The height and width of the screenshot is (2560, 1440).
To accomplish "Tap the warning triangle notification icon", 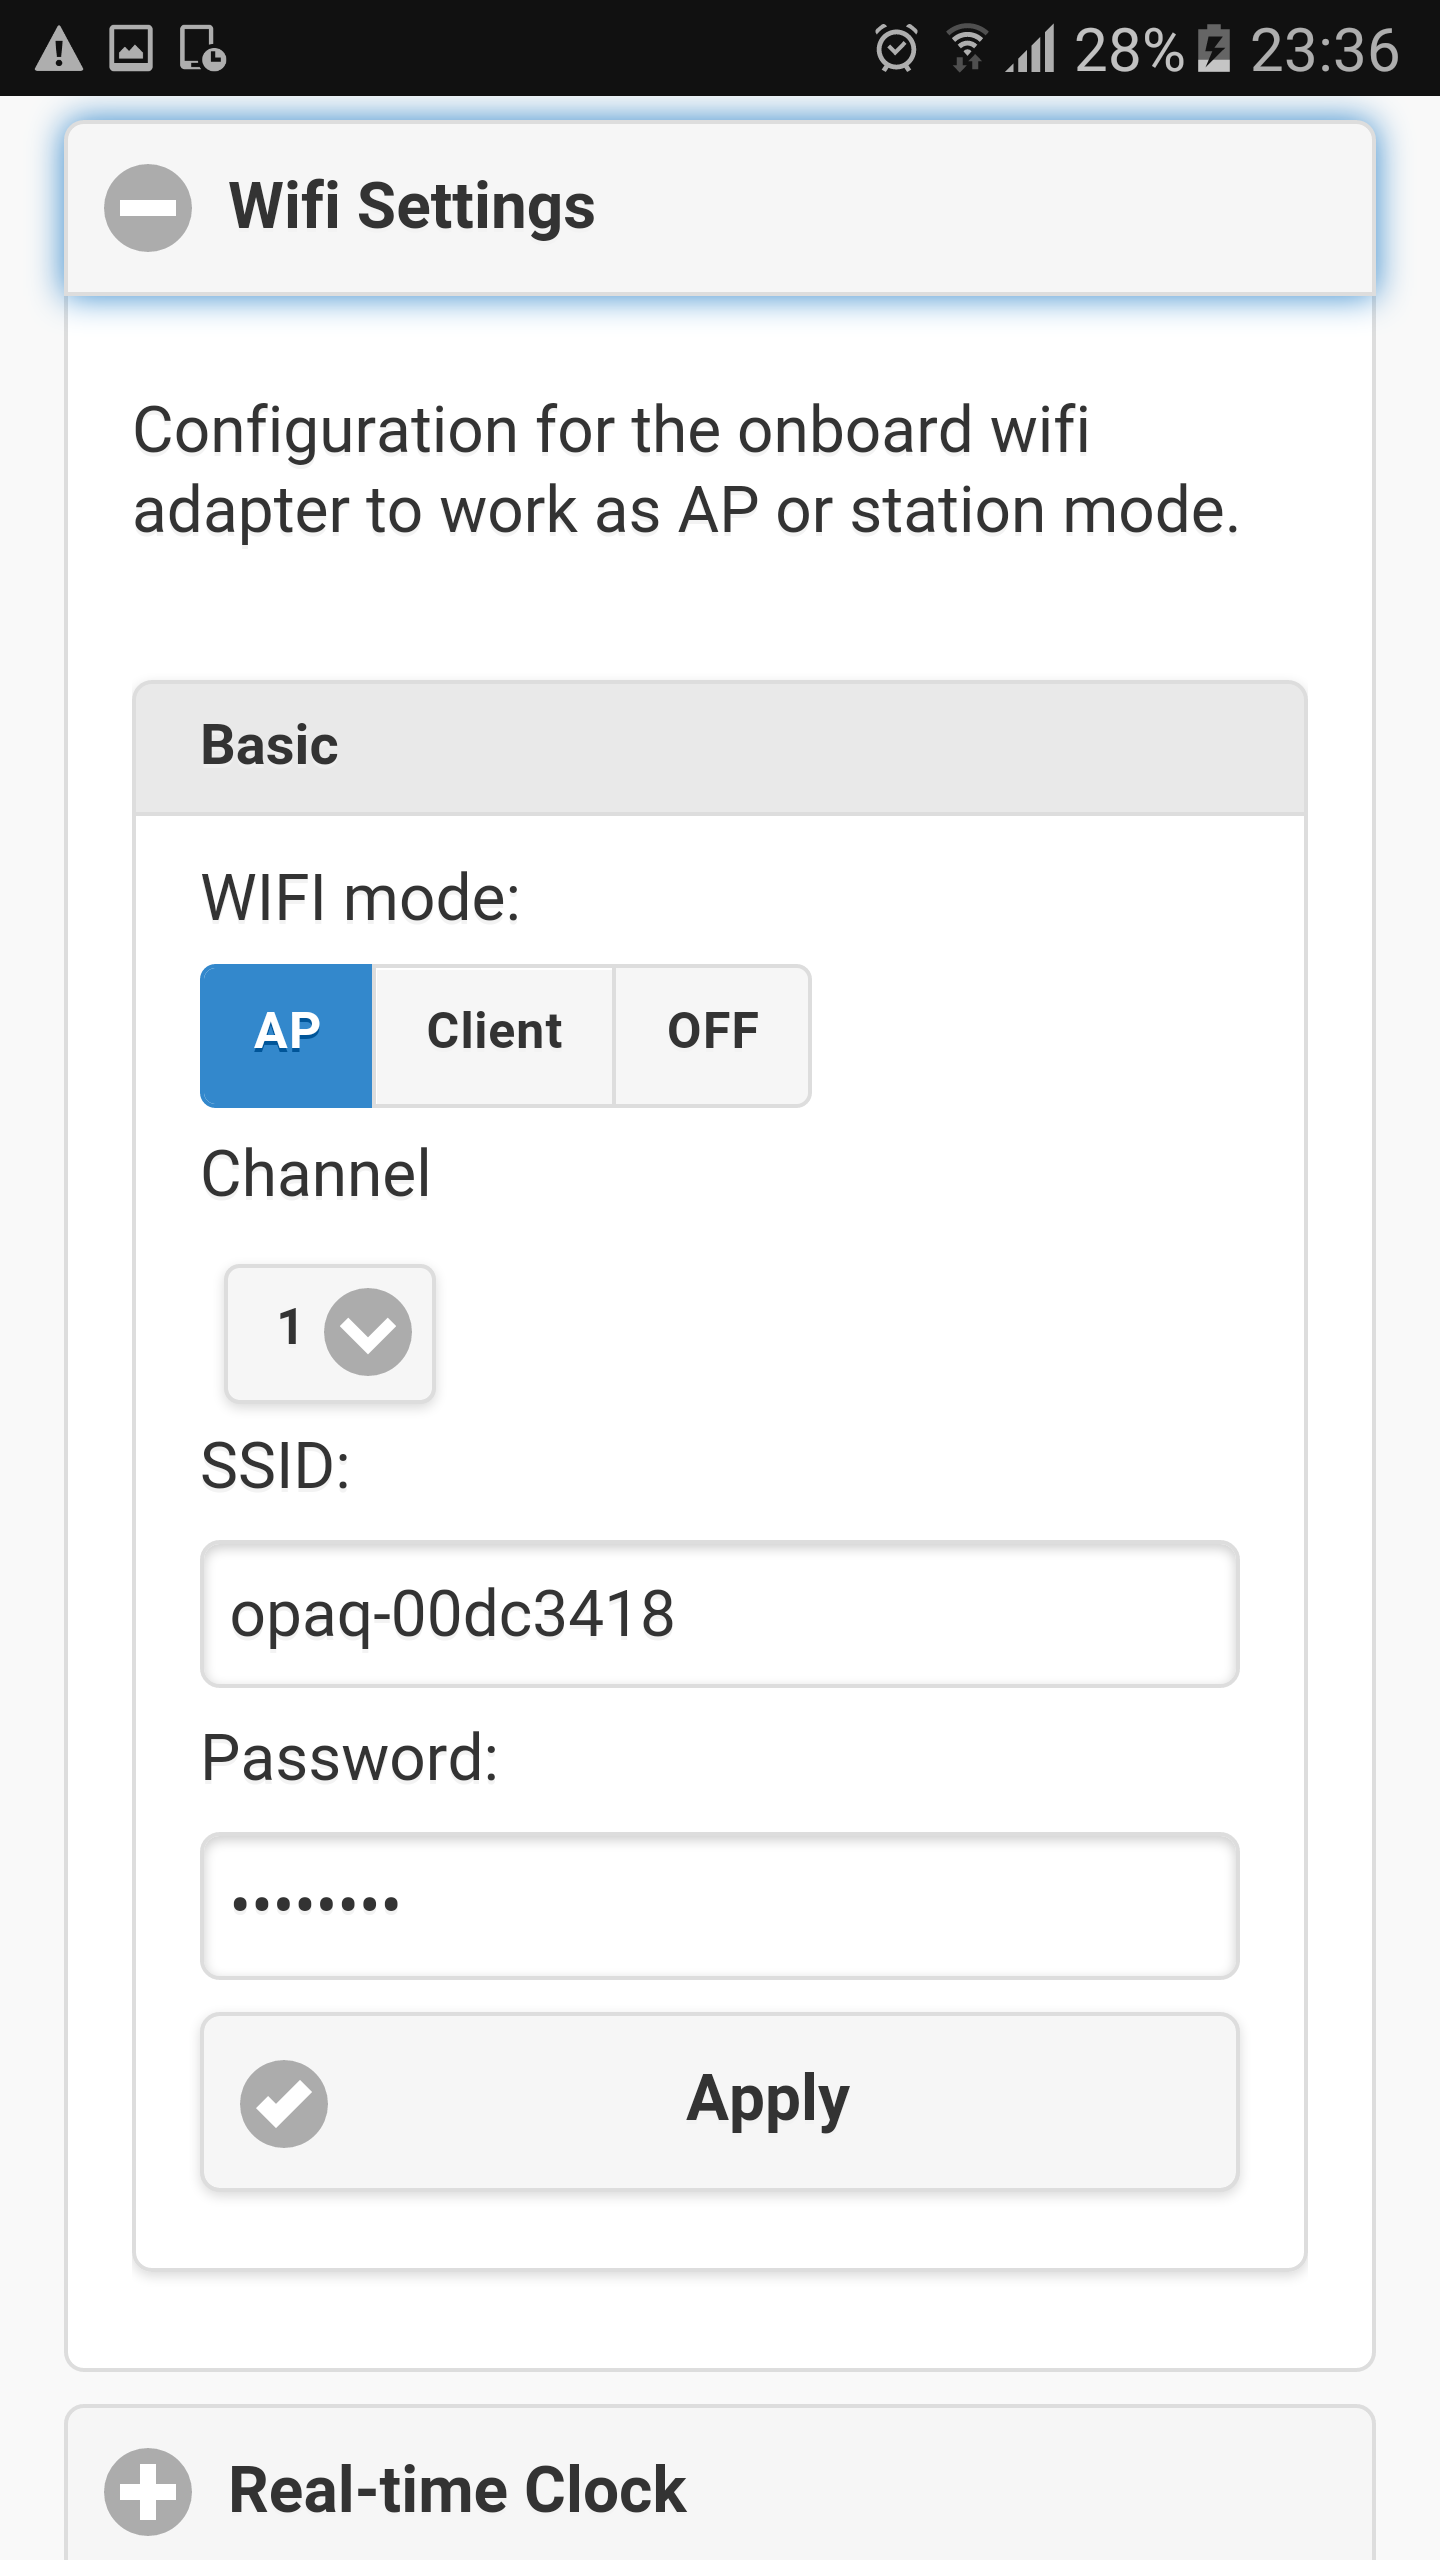I will (x=59, y=50).
